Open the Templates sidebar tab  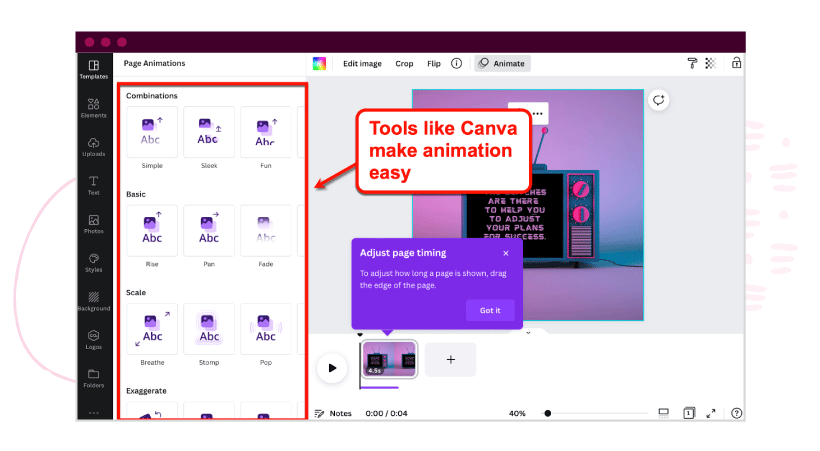(x=93, y=69)
